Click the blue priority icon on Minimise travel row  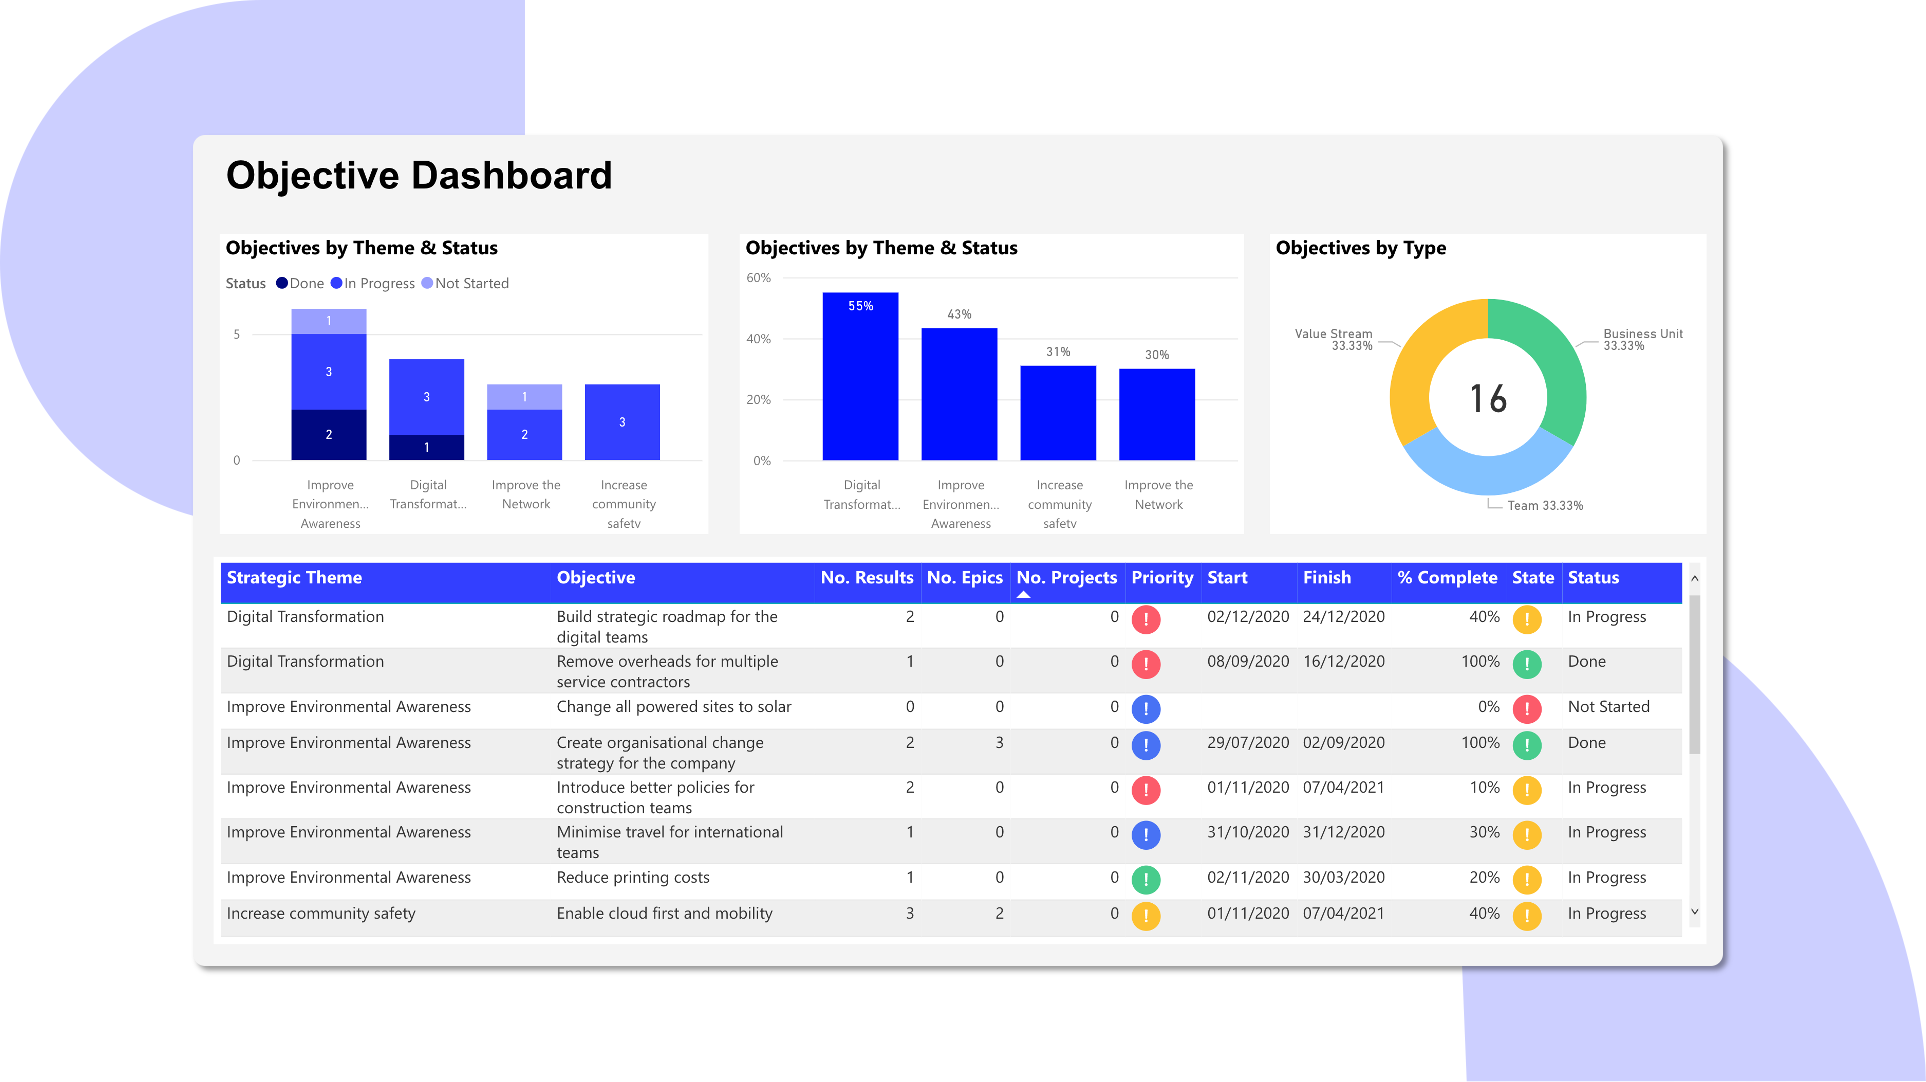coord(1145,834)
